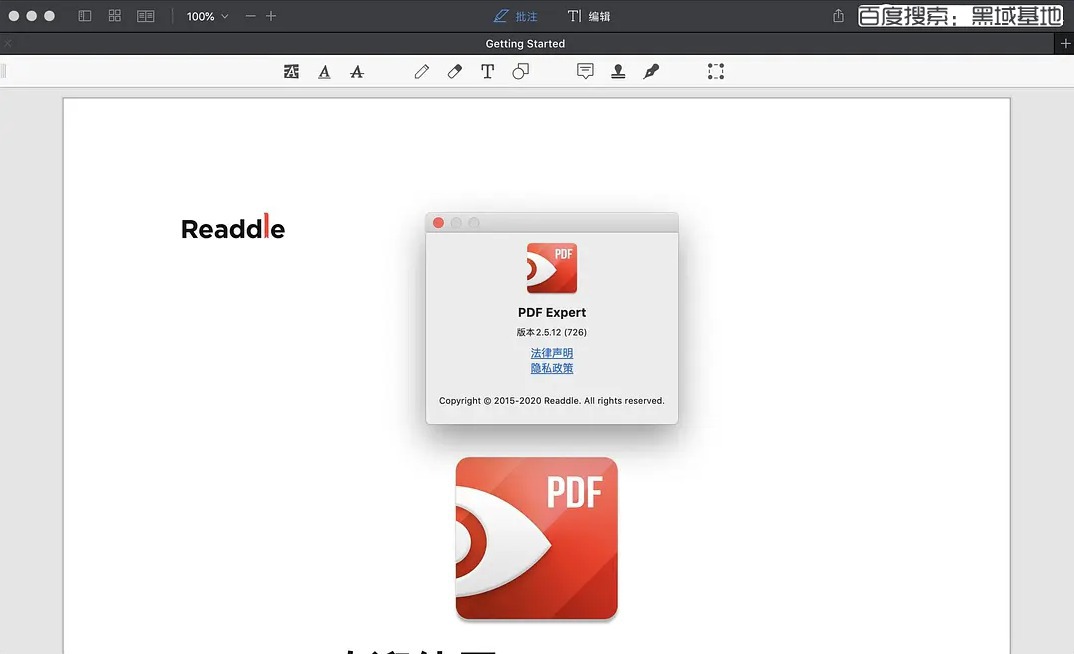Select the shapes tool
This screenshot has width=1074, height=654.
(x=521, y=71)
